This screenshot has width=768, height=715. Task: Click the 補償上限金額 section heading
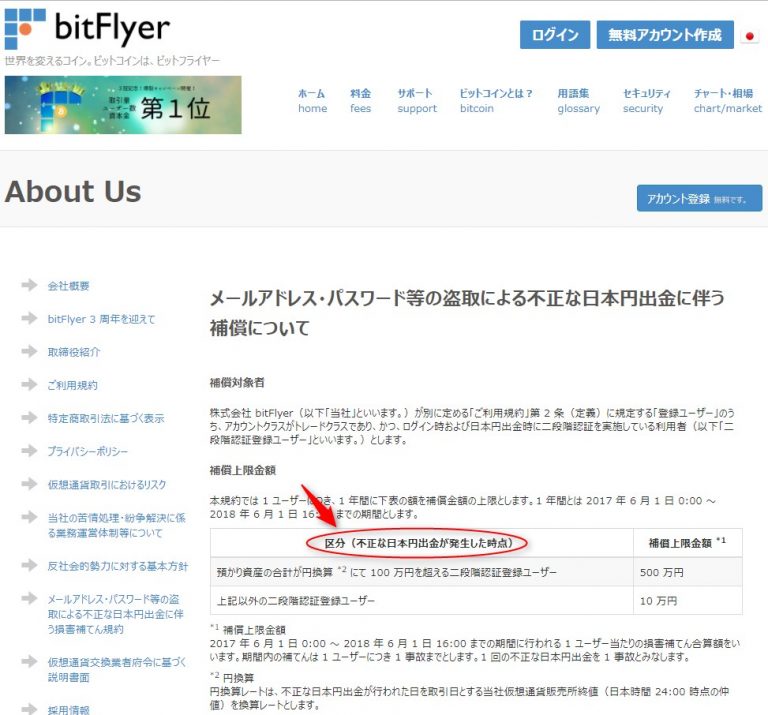coord(243,470)
